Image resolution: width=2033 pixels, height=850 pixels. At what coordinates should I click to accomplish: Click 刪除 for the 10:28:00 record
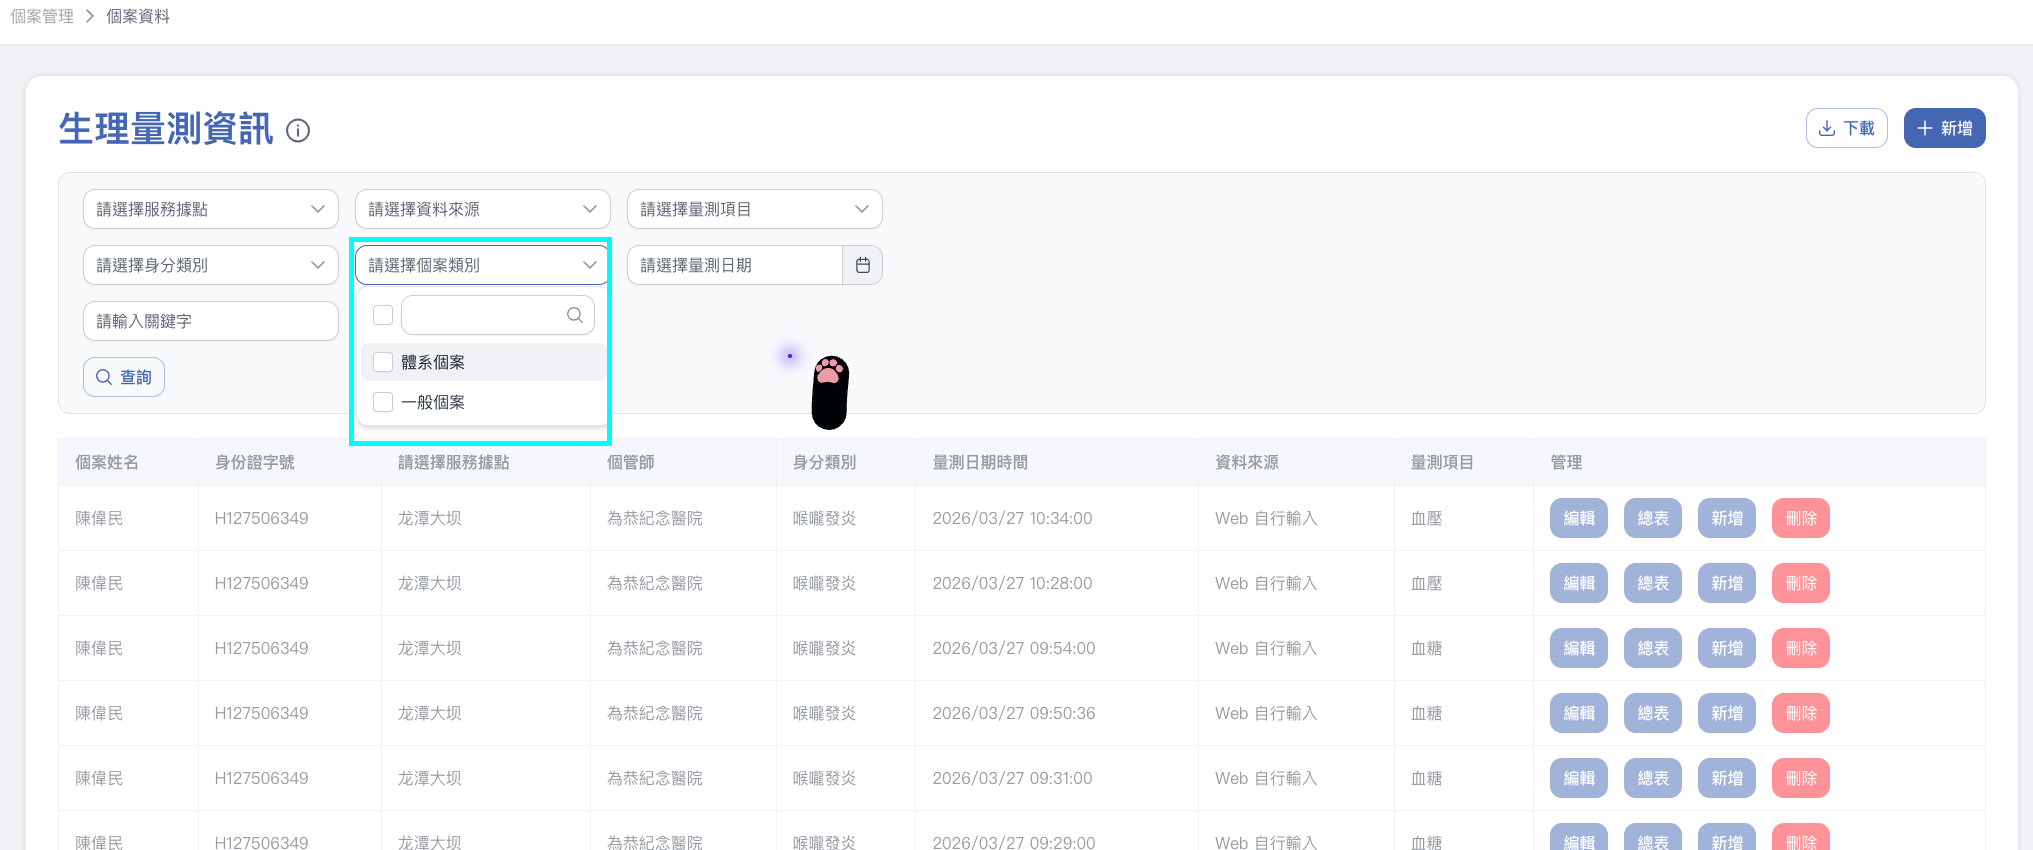click(x=1800, y=583)
